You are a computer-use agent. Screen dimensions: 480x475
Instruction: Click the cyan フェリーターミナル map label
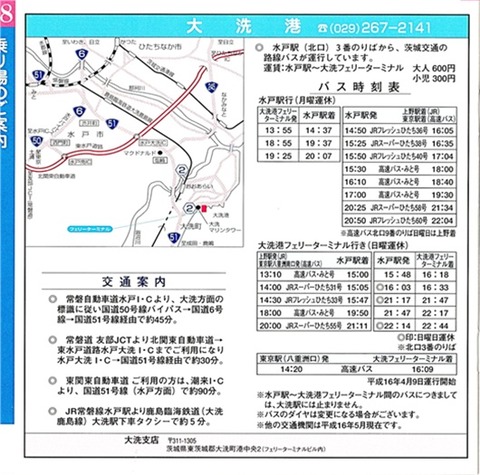[90, 229]
